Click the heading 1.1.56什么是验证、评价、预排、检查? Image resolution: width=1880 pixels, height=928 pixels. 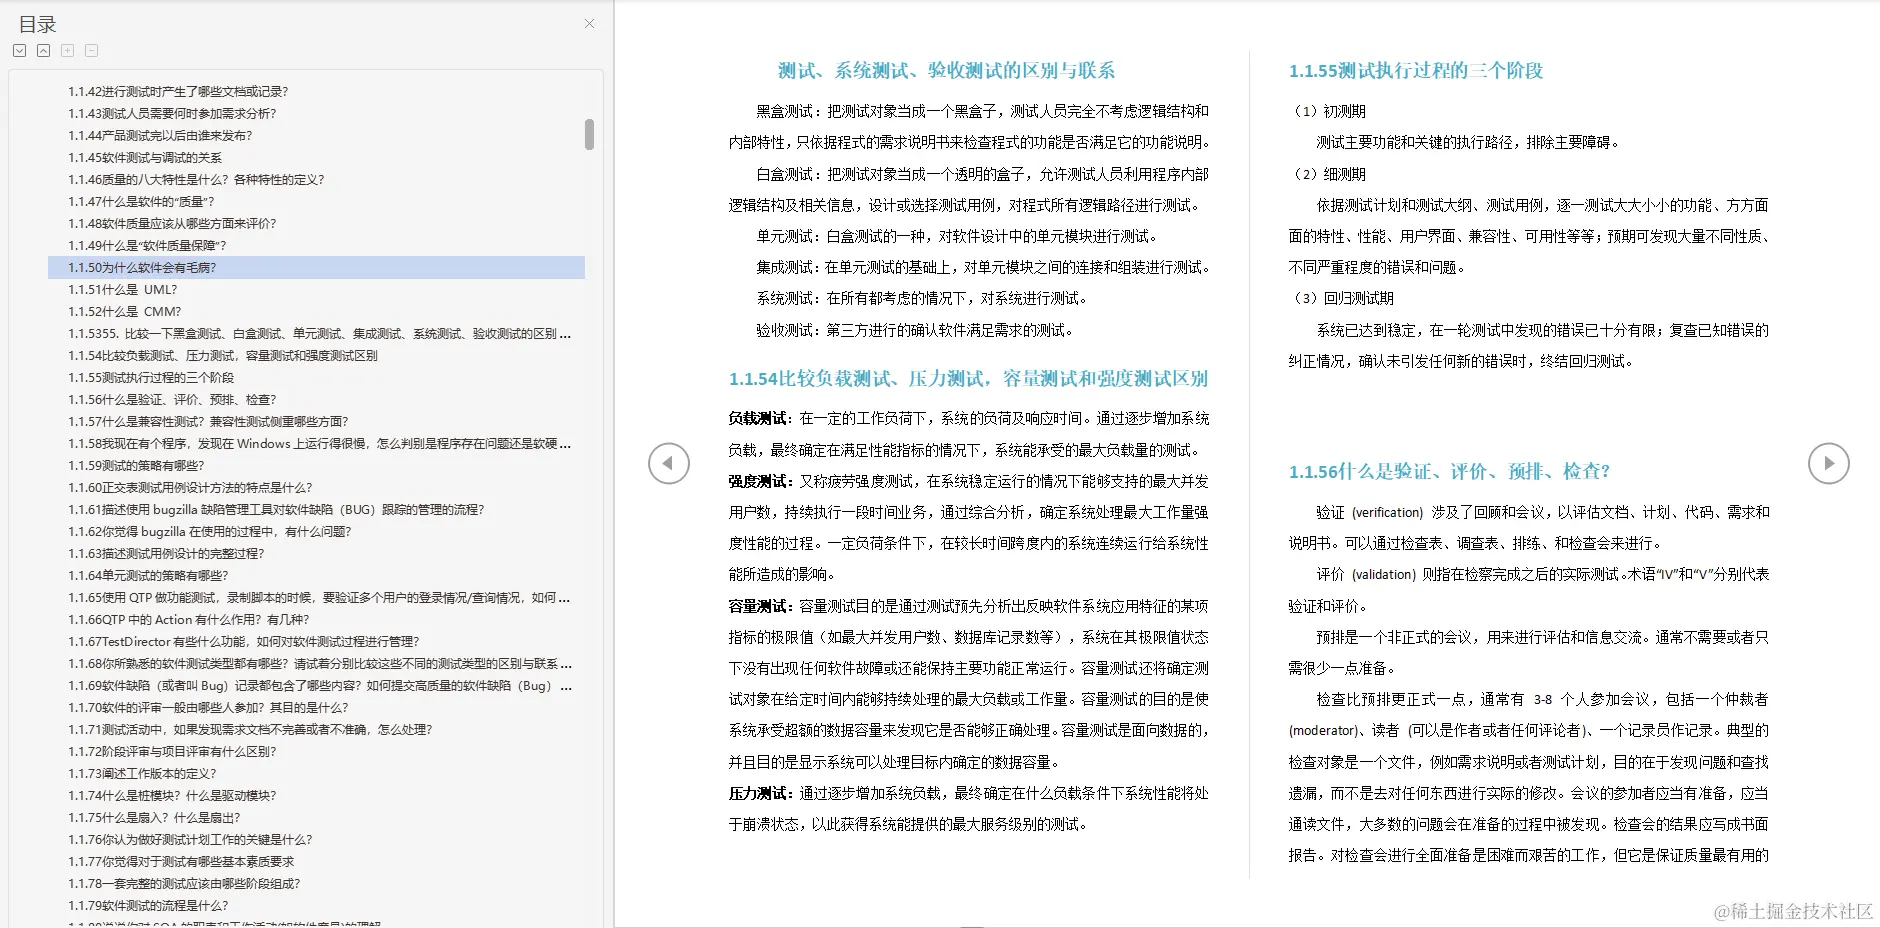point(1450,471)
